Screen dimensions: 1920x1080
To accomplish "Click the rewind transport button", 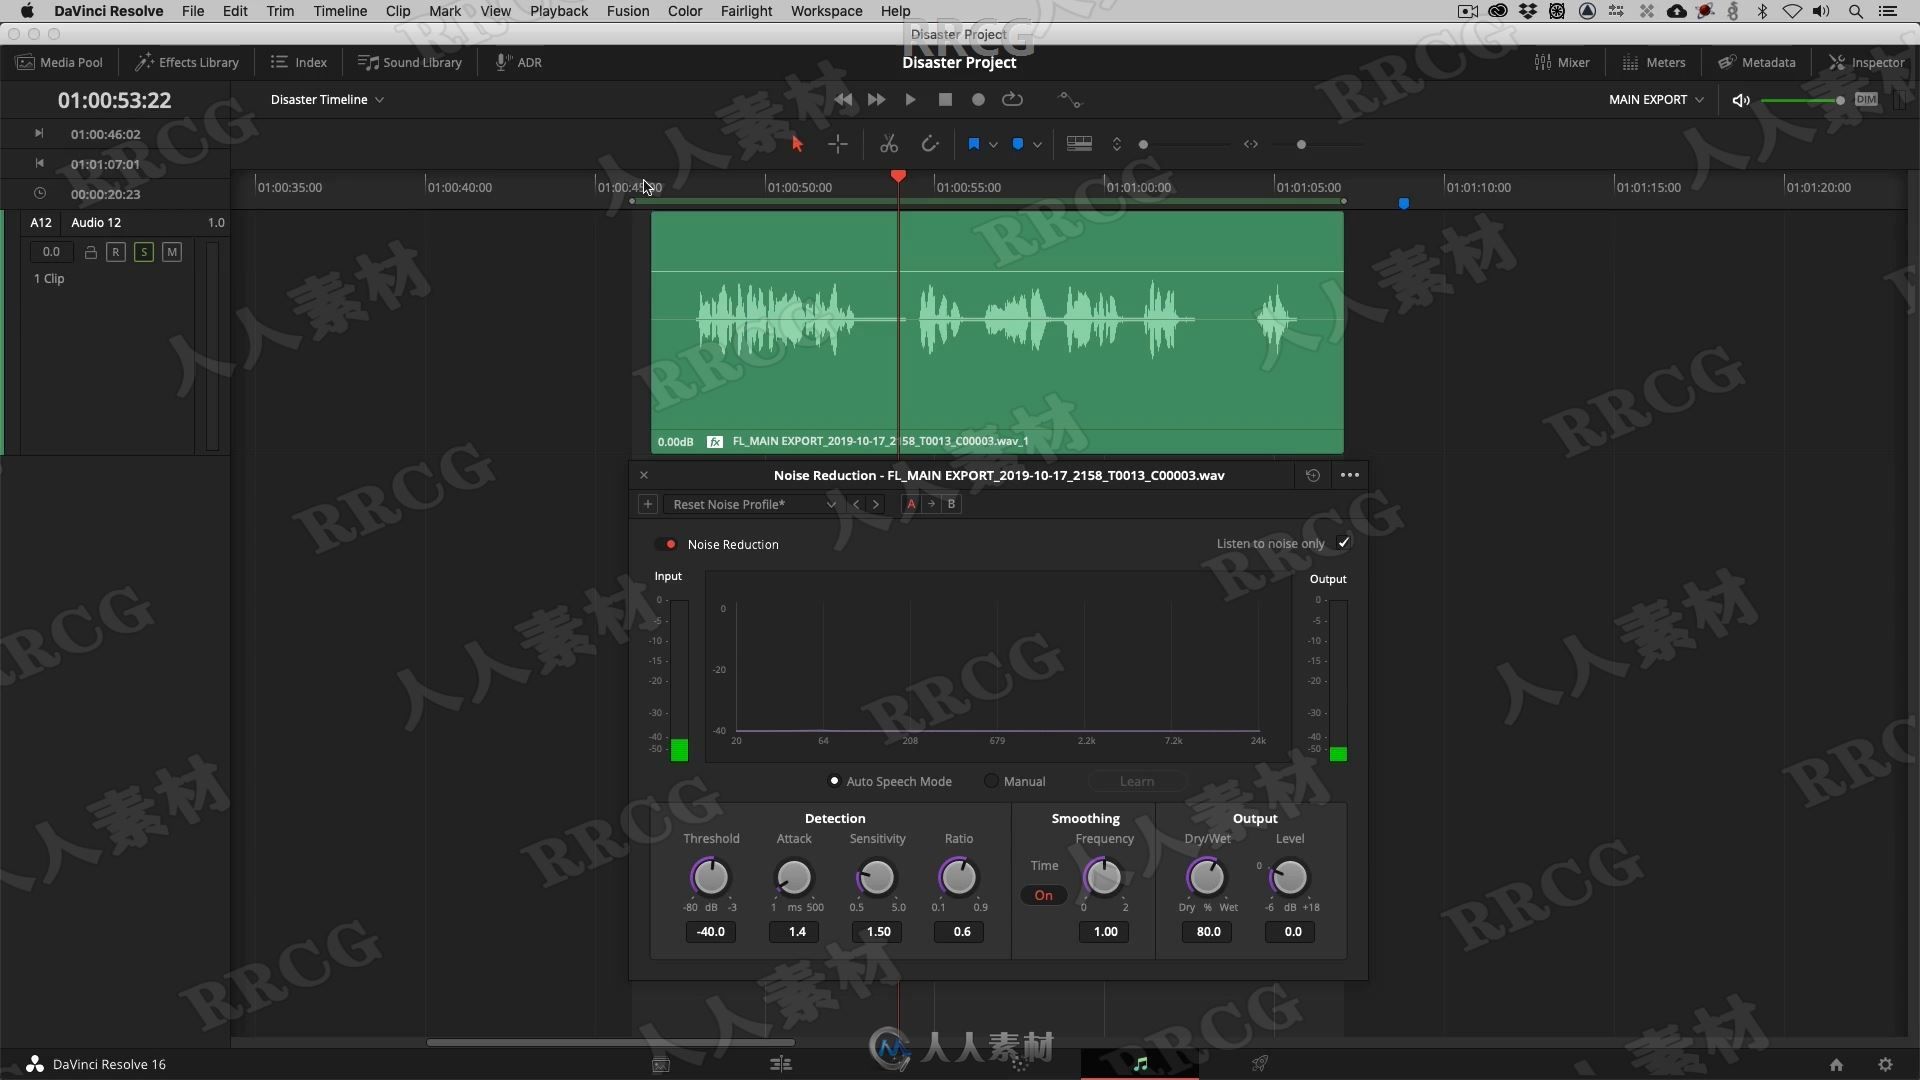I will 843,100.
